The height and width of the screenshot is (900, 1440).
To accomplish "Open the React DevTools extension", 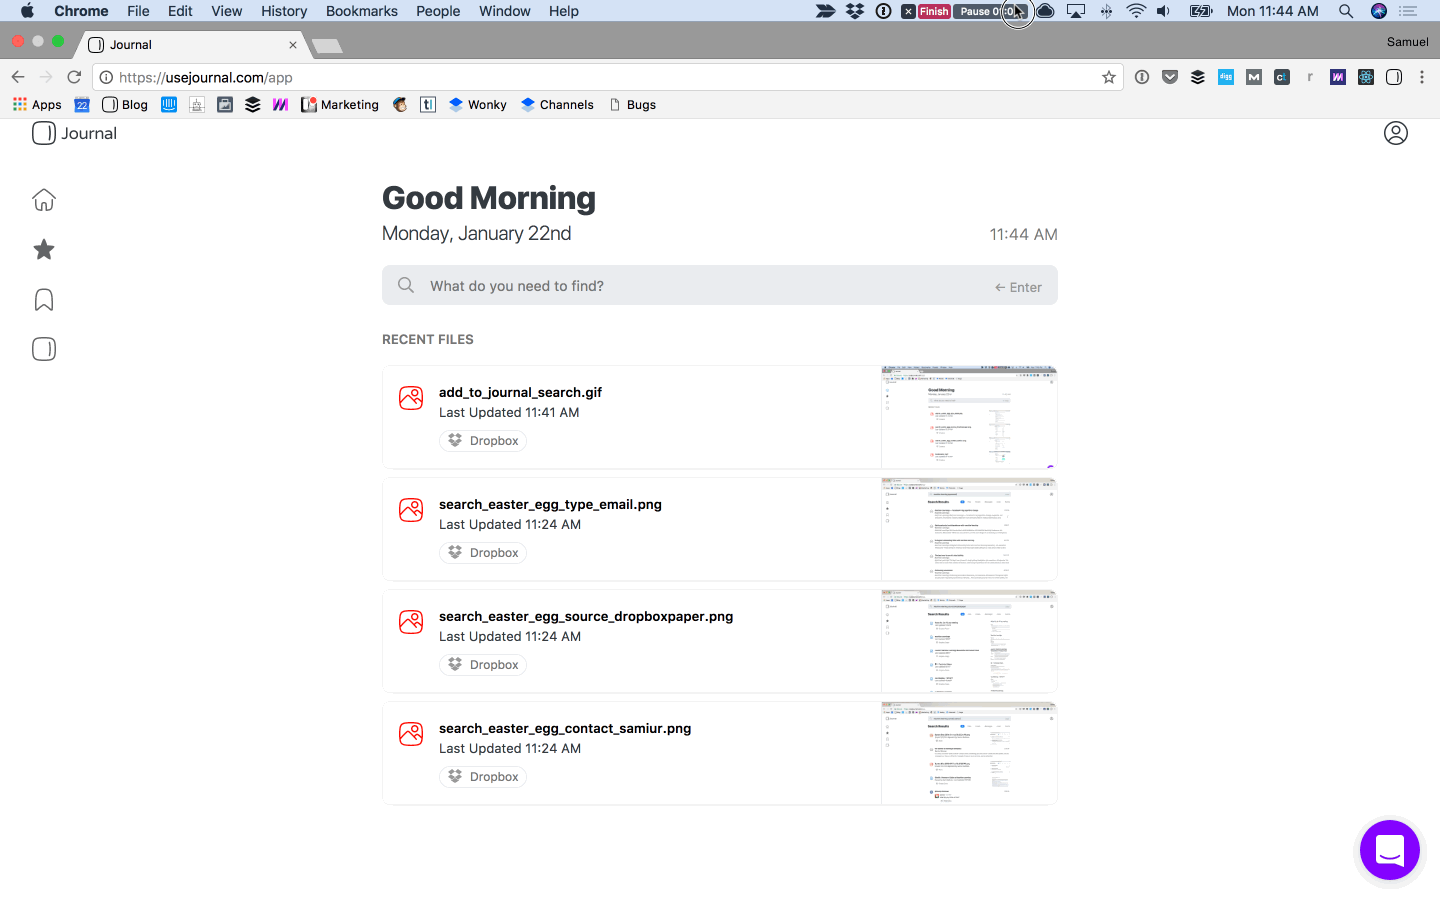I will pos(1366,77).
